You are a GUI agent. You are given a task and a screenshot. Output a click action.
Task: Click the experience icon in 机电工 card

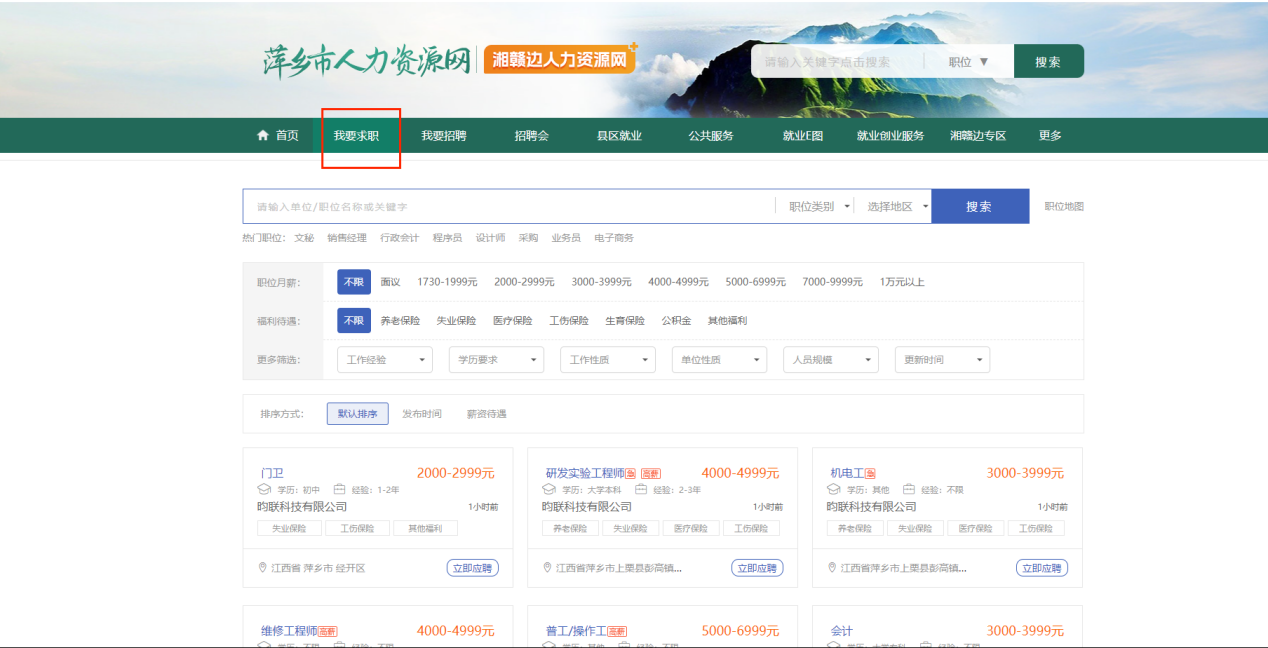point(909,490)
